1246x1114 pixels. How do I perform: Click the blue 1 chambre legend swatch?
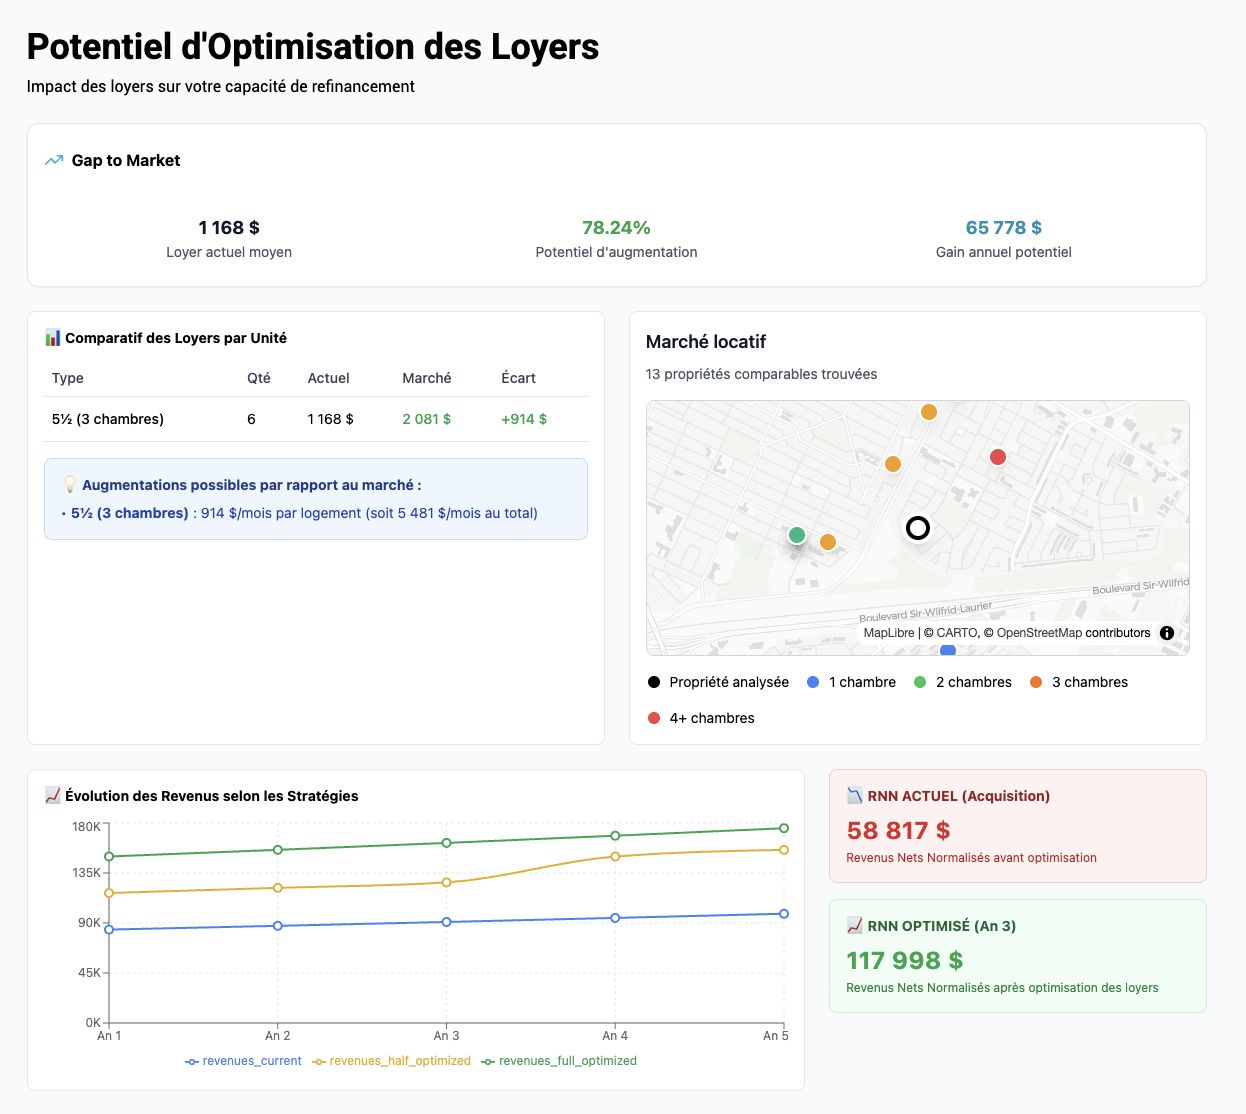coord(813,682)
